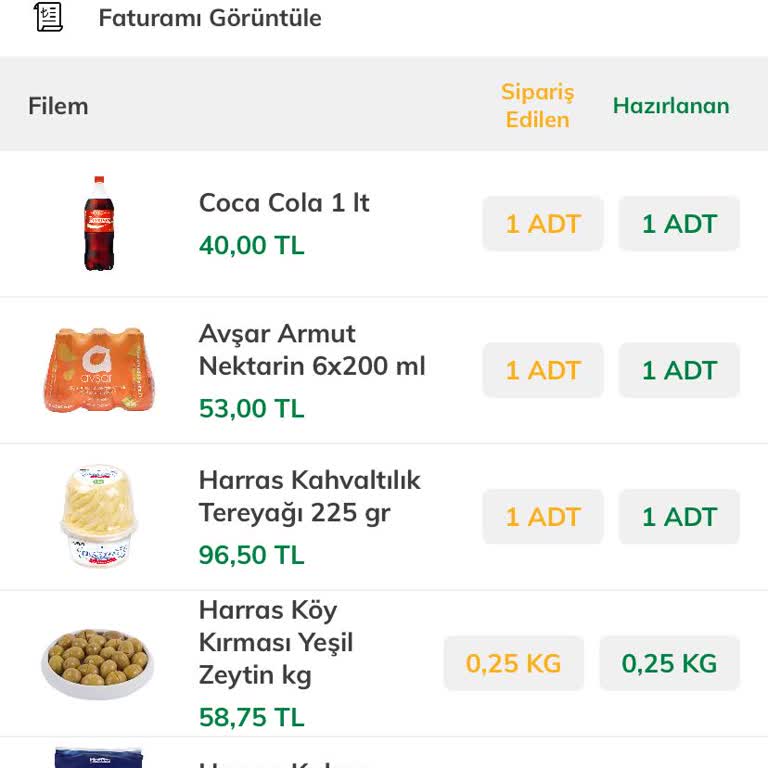The height and width of the screenshot is (768, 768).
Task: Tap the Harras butter tub image
Action: tap(98, 516)
